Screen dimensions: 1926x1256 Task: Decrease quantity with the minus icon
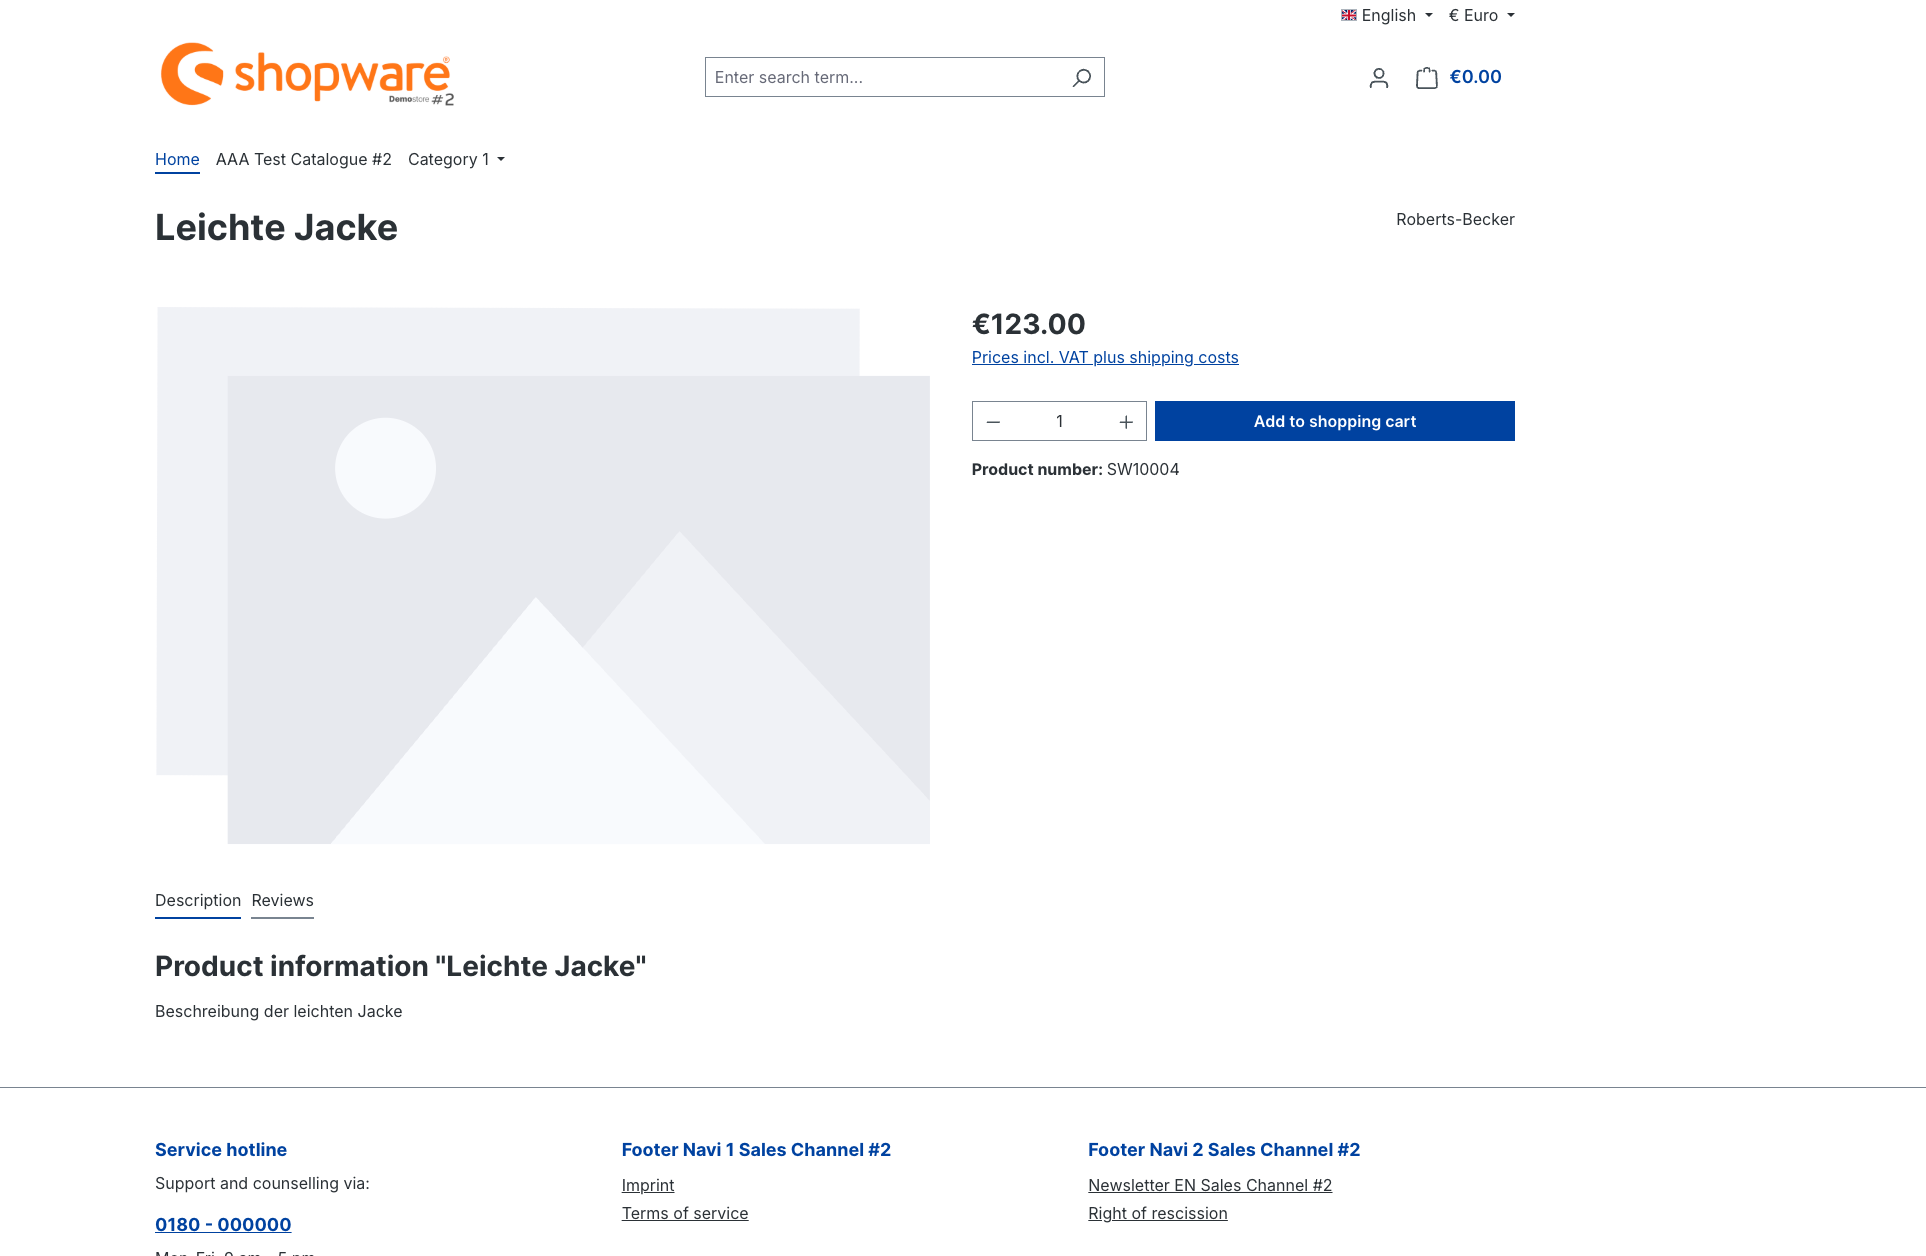pyautogui.click(x=993, y=422)
